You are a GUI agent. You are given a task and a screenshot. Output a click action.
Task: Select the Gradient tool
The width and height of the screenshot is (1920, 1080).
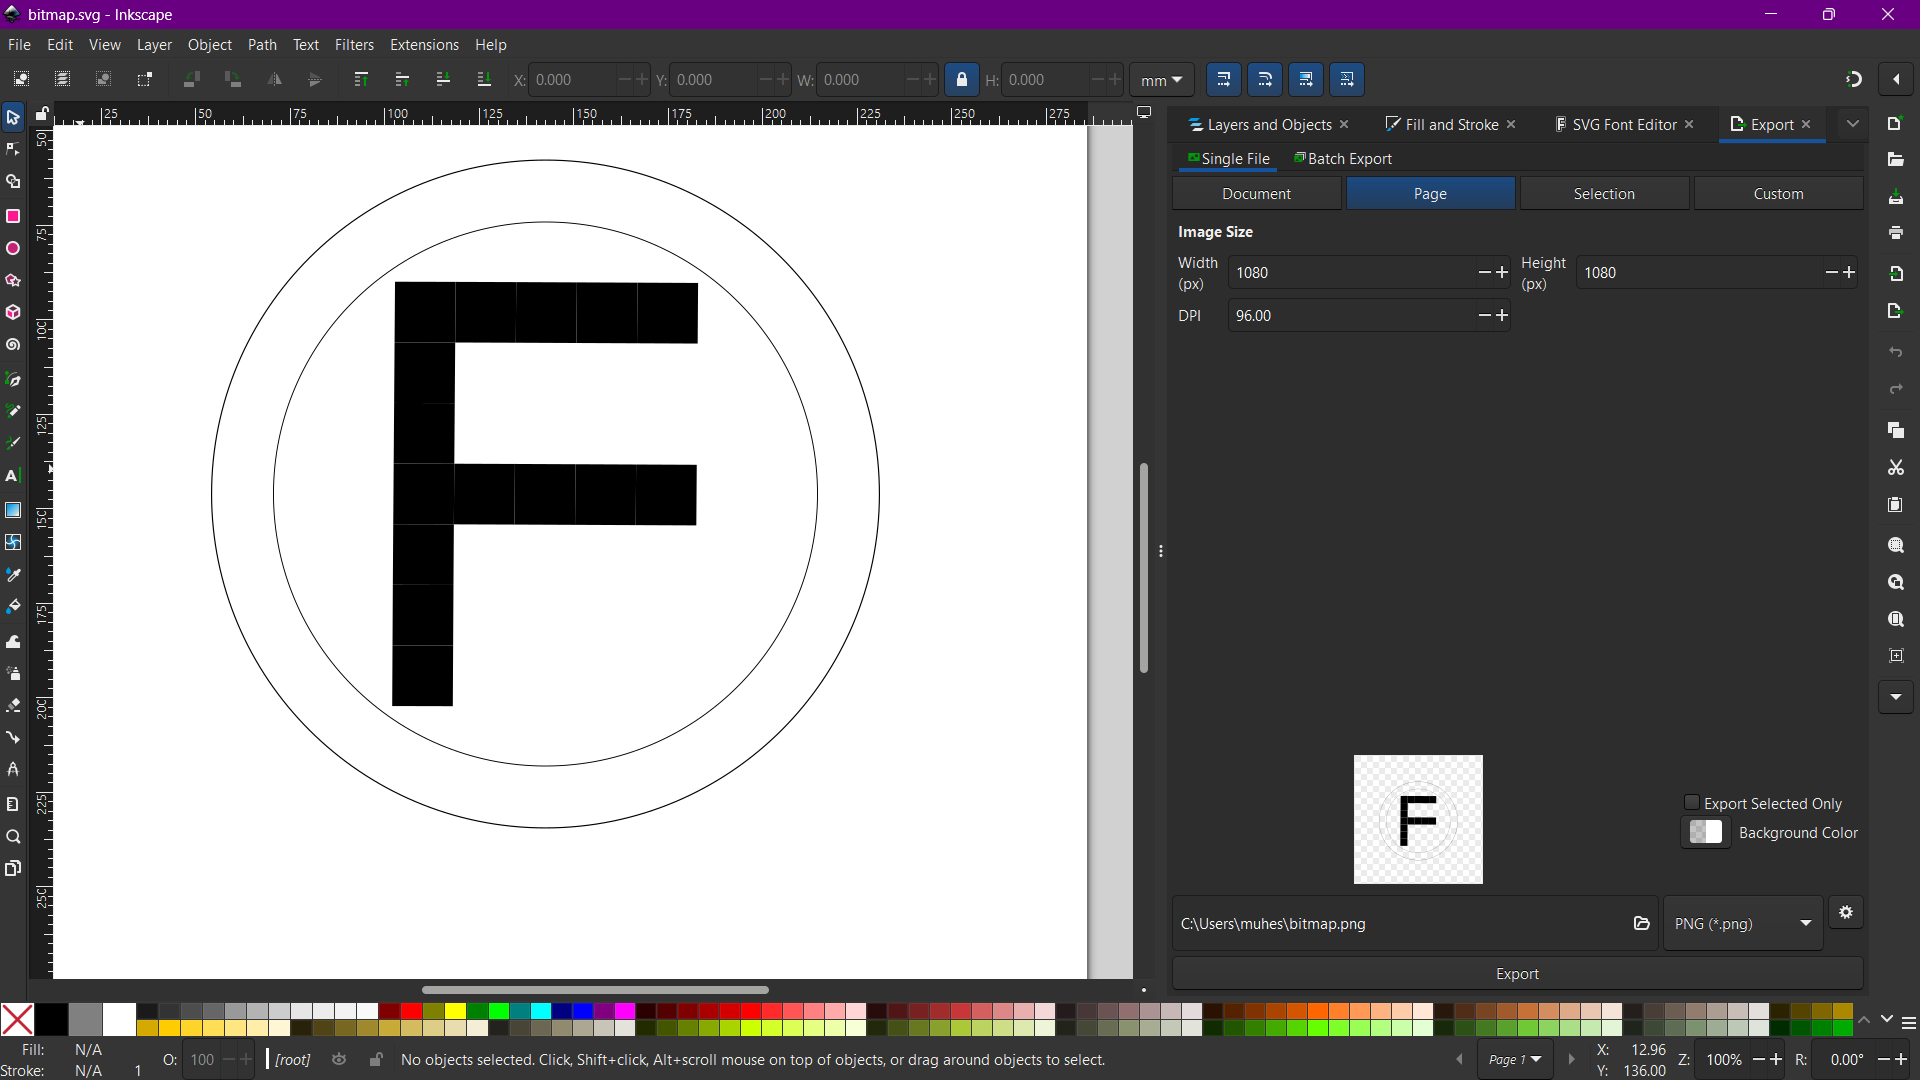[x=13, y=510]
